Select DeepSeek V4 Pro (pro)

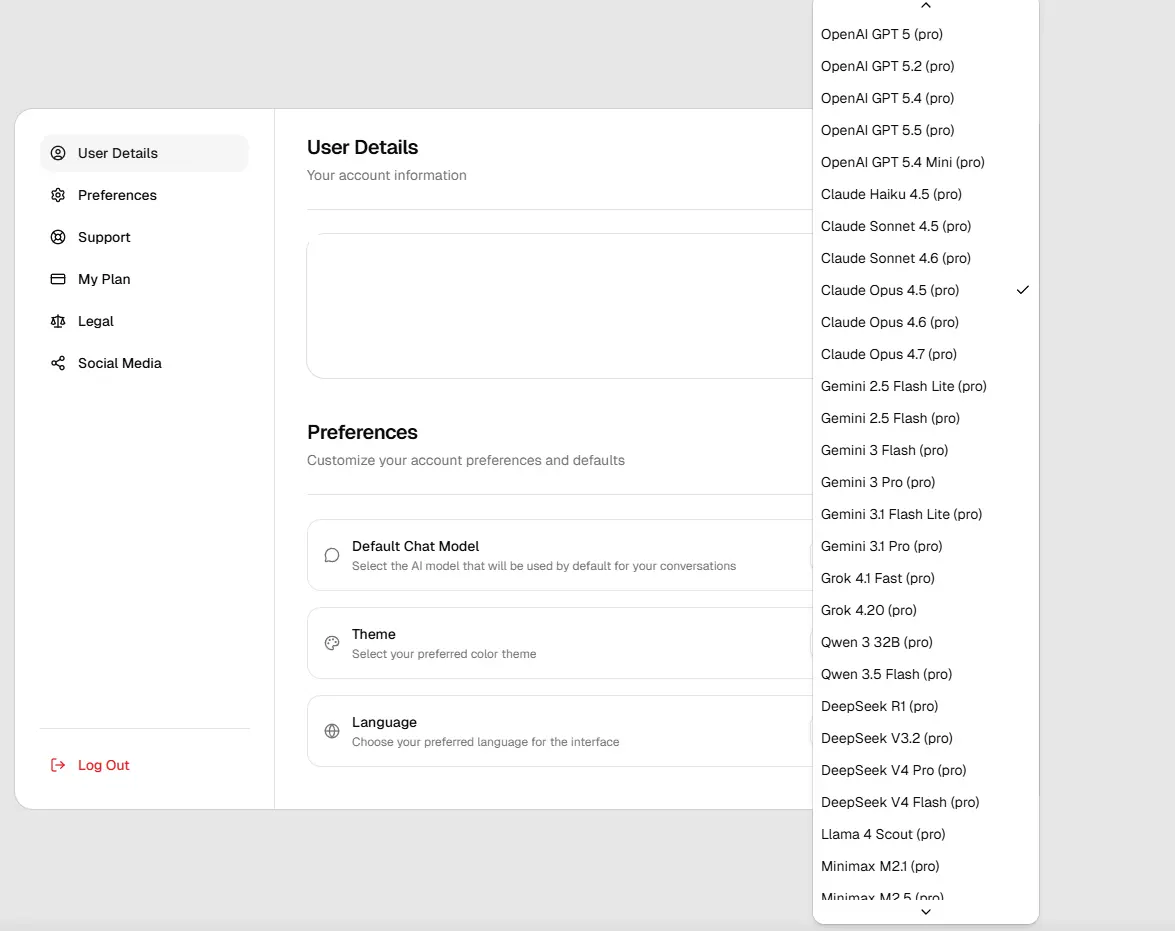coord(925,770)
